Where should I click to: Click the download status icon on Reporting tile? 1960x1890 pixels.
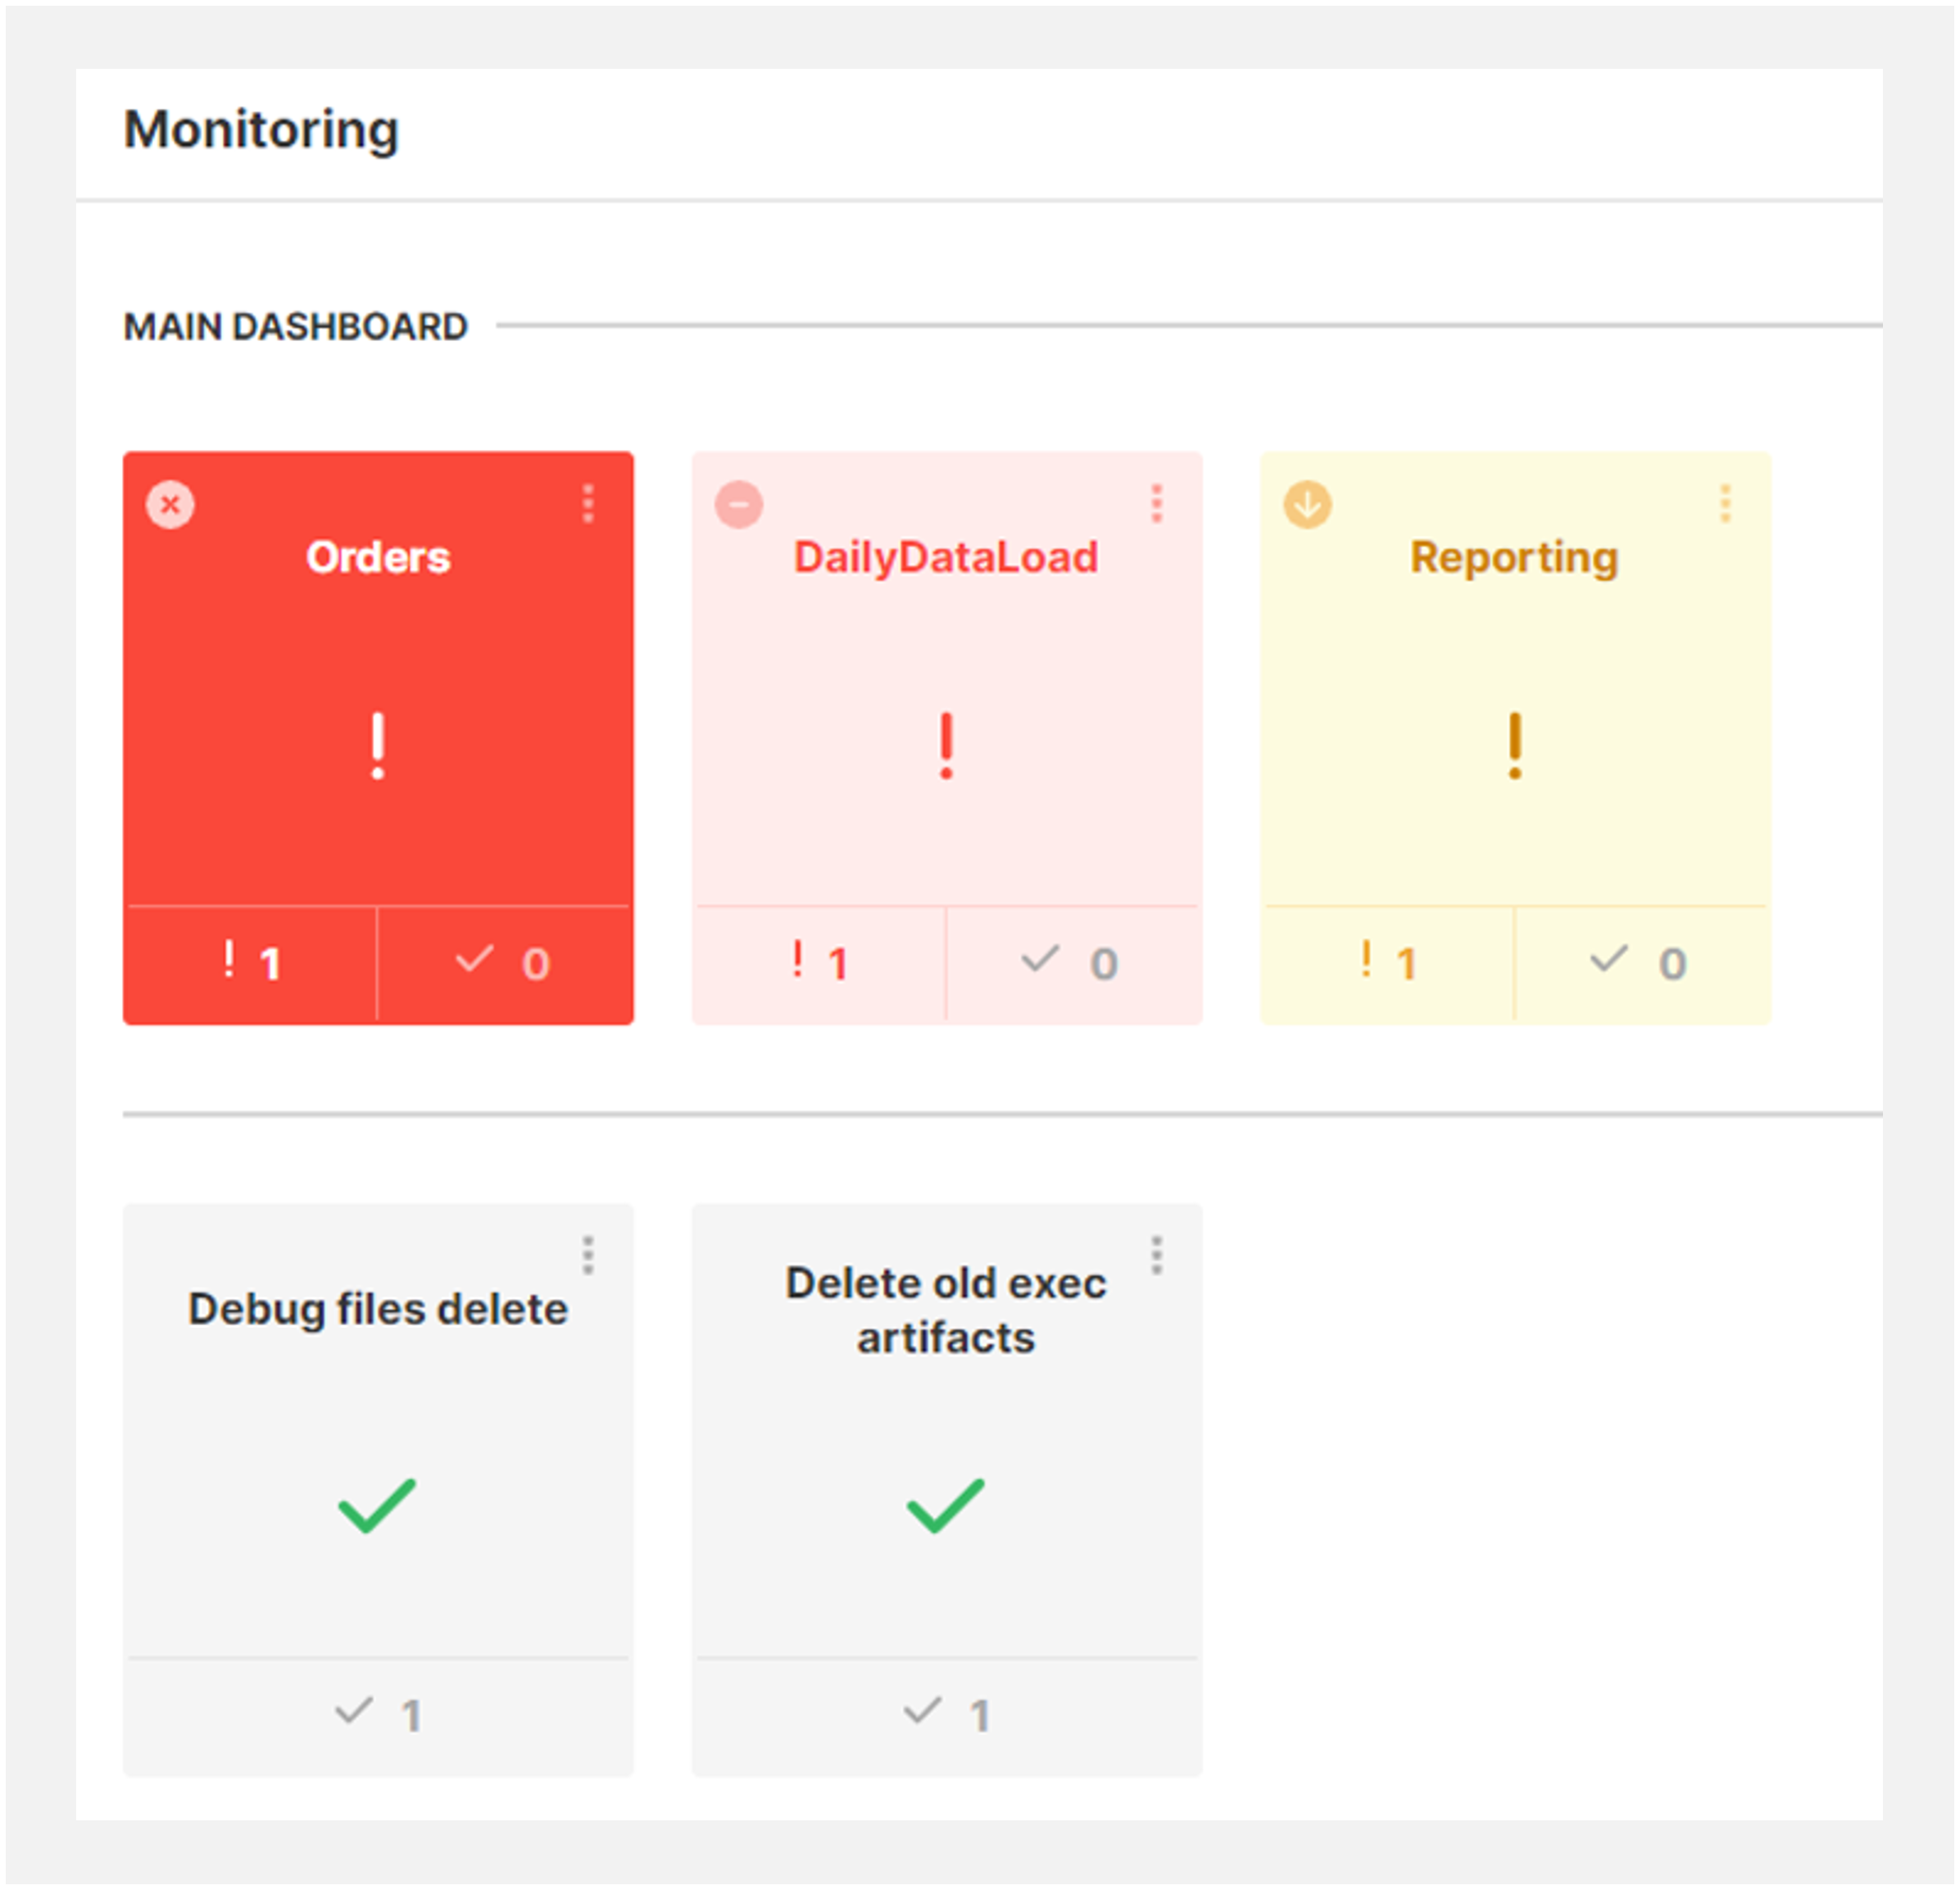pos(1306,505)
